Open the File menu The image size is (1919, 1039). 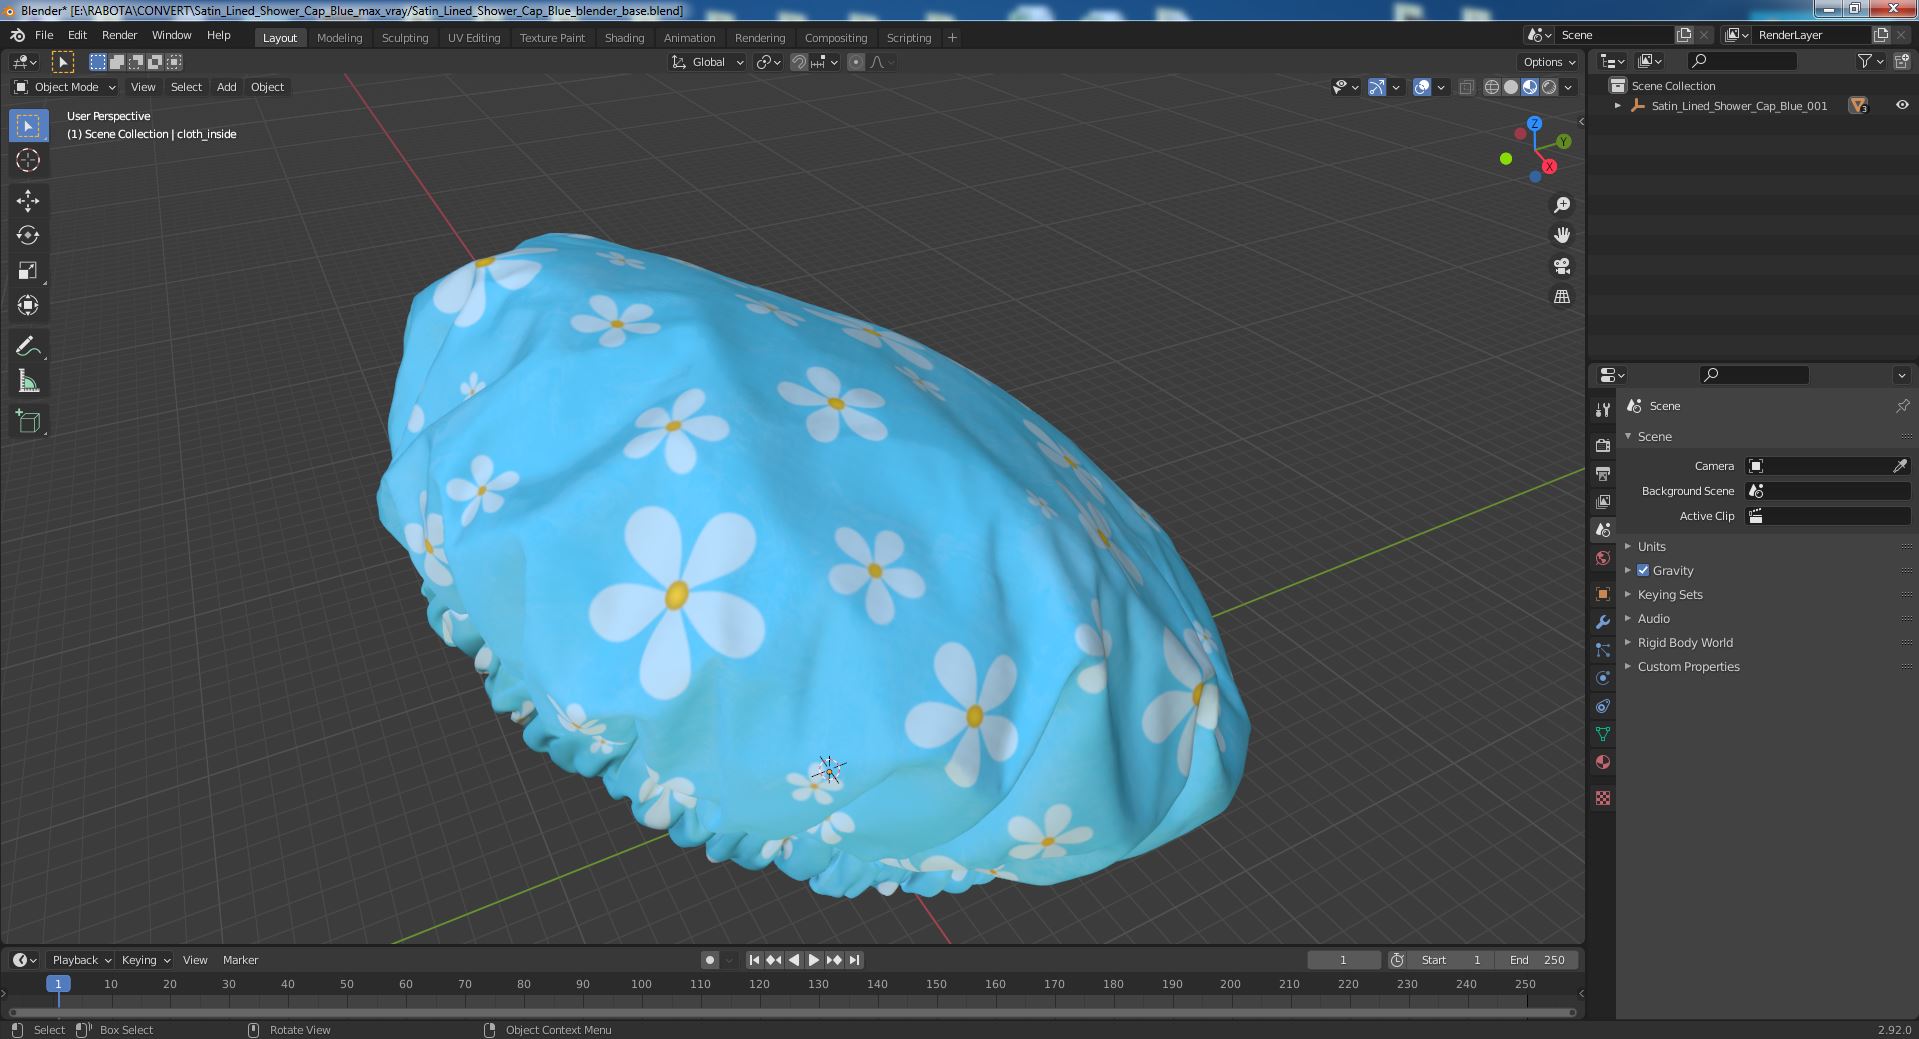click(44, 35)
